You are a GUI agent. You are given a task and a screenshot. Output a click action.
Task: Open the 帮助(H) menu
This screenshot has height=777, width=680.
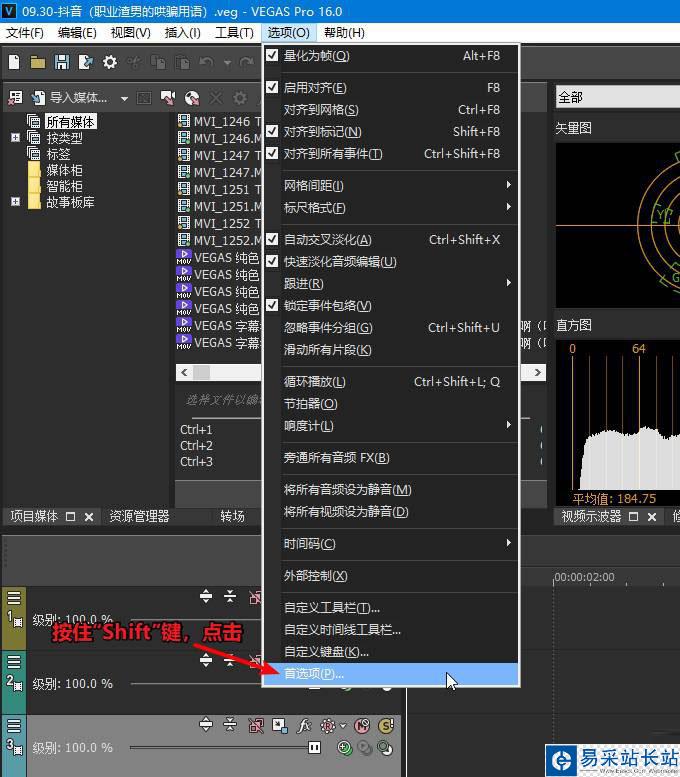[x=344, y=33]
